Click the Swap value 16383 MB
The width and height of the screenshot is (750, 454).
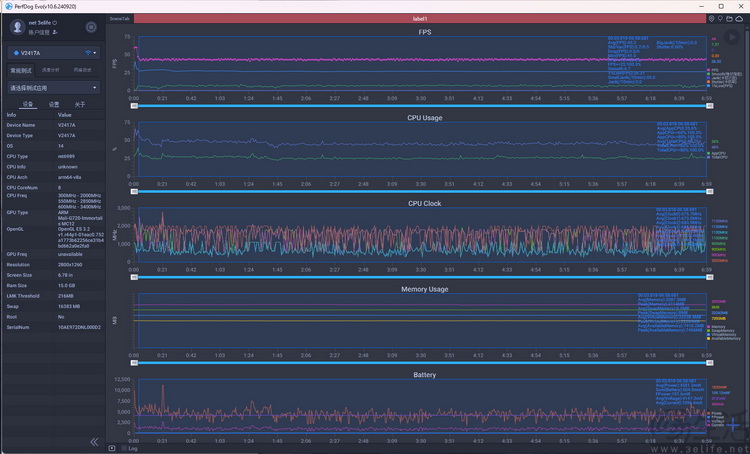69,307
